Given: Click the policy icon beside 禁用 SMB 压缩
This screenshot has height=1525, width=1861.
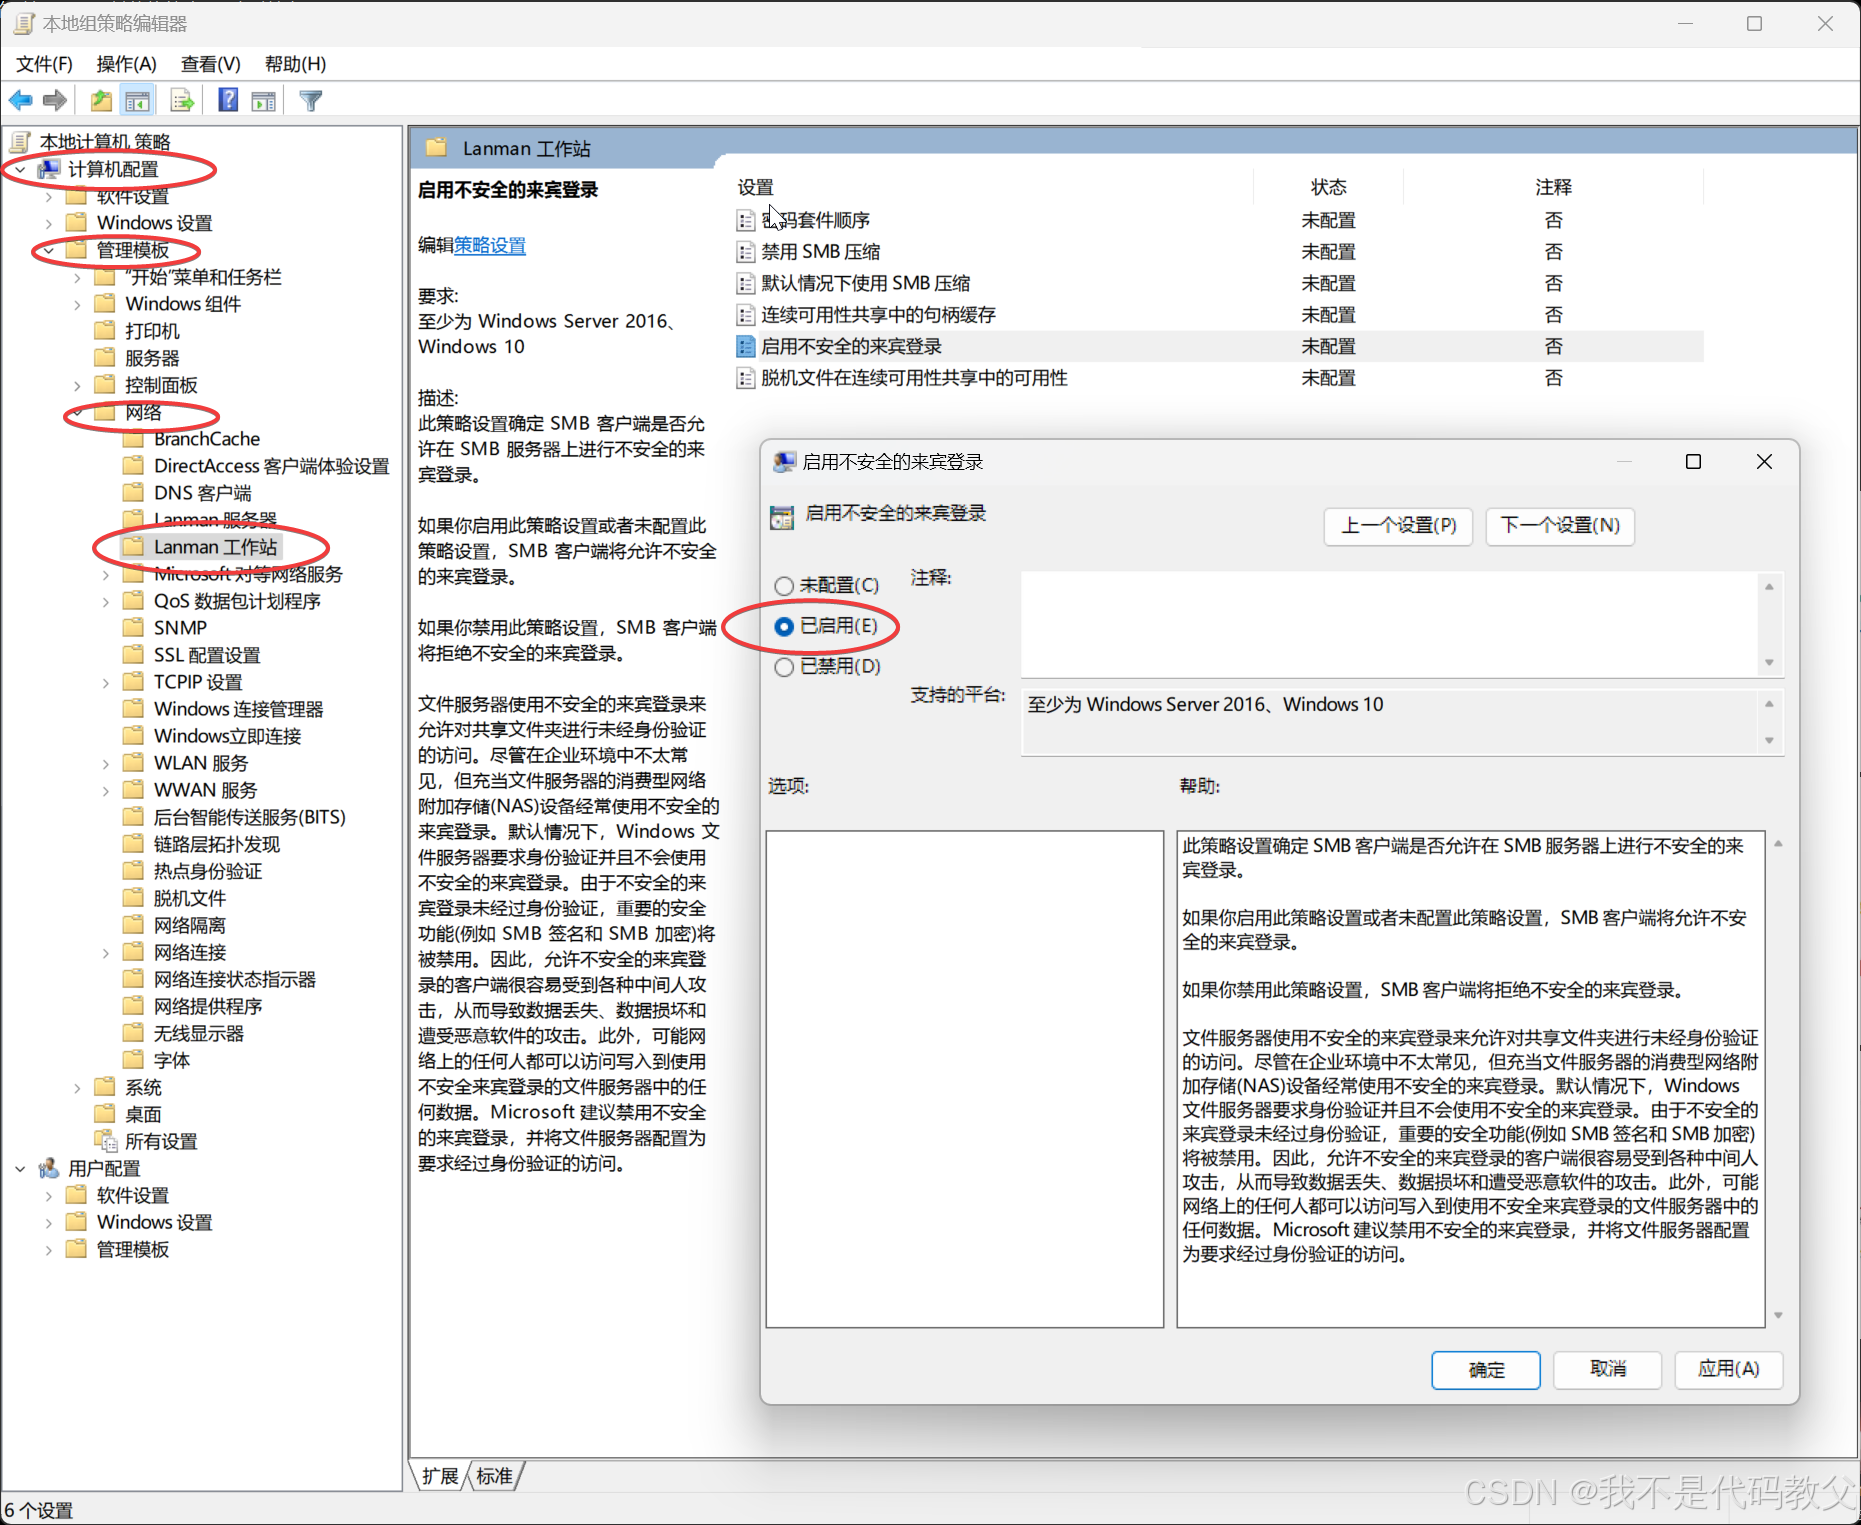Looking at the screenshot, I should 746,252.
